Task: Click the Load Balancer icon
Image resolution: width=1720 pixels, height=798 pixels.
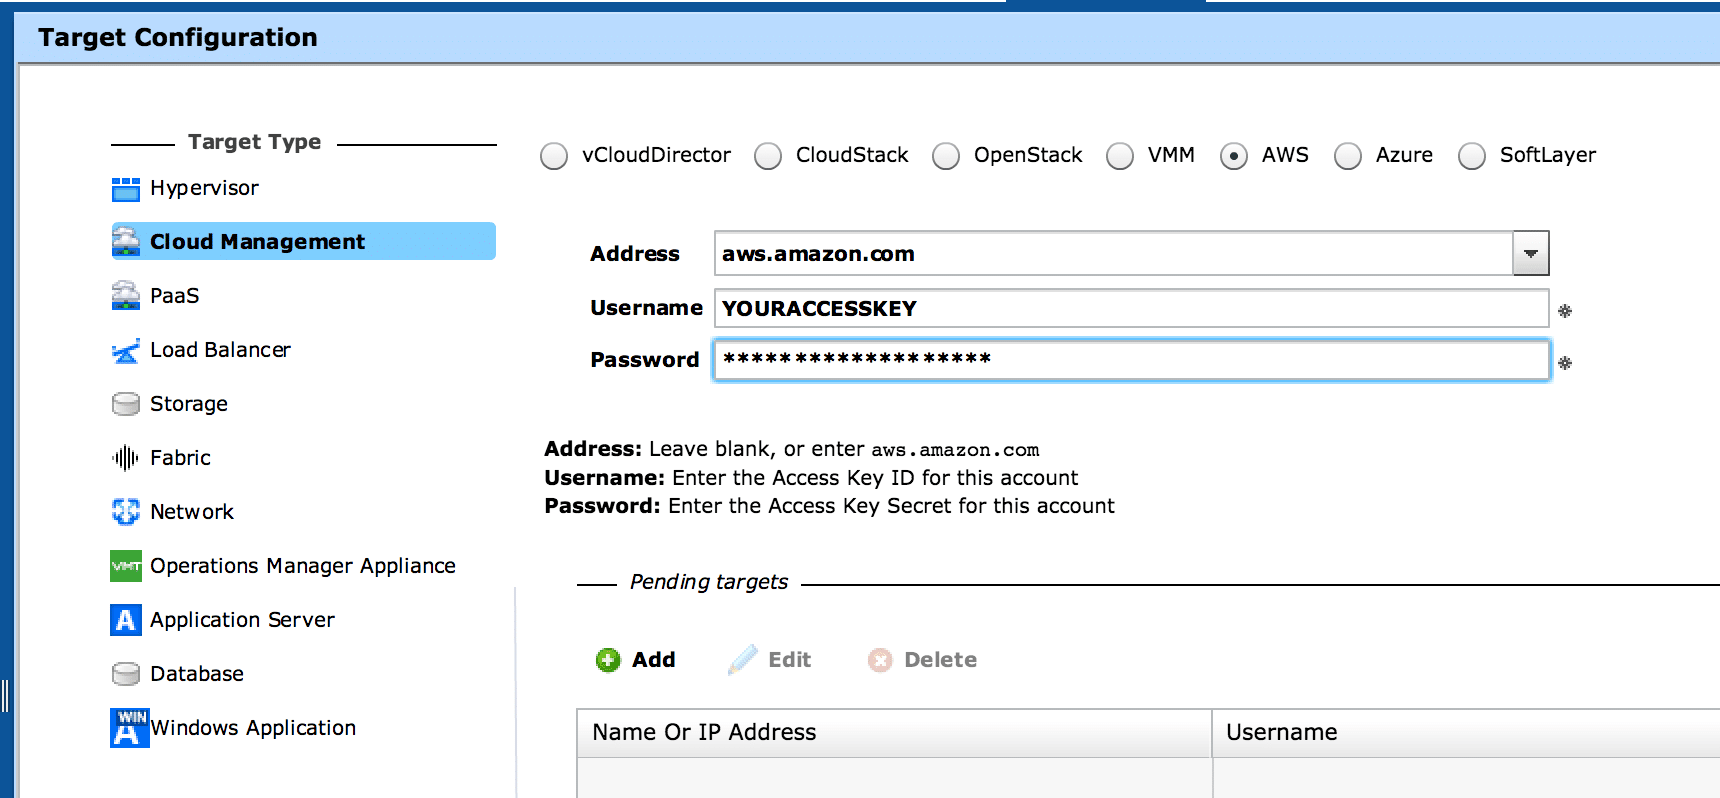Action: click(125, 350)
